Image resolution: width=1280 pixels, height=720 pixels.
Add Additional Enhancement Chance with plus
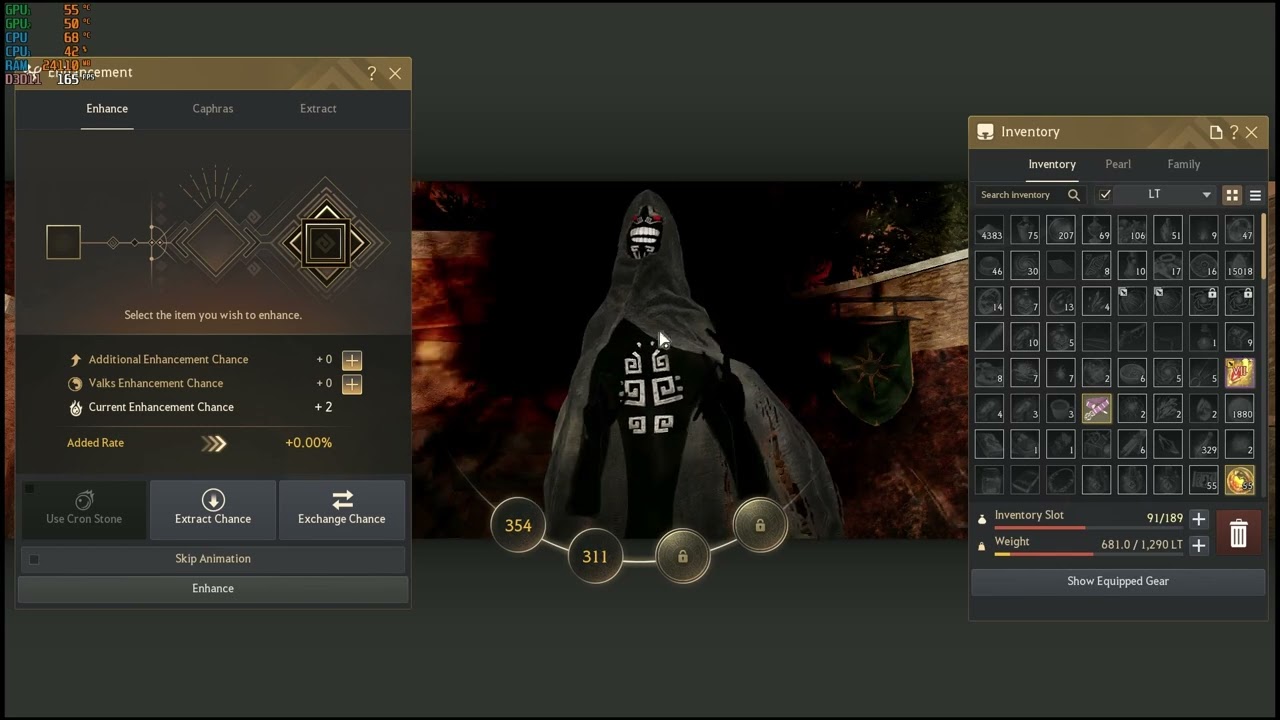click(352, 360)
